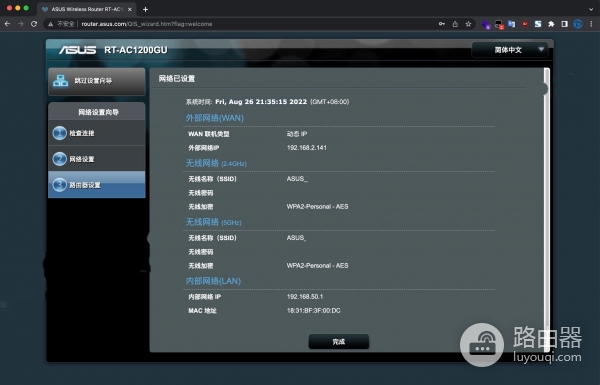Click the panel's vertical scrollbar
The height and width of the screenshot is (385, 600).
(547, 210)
